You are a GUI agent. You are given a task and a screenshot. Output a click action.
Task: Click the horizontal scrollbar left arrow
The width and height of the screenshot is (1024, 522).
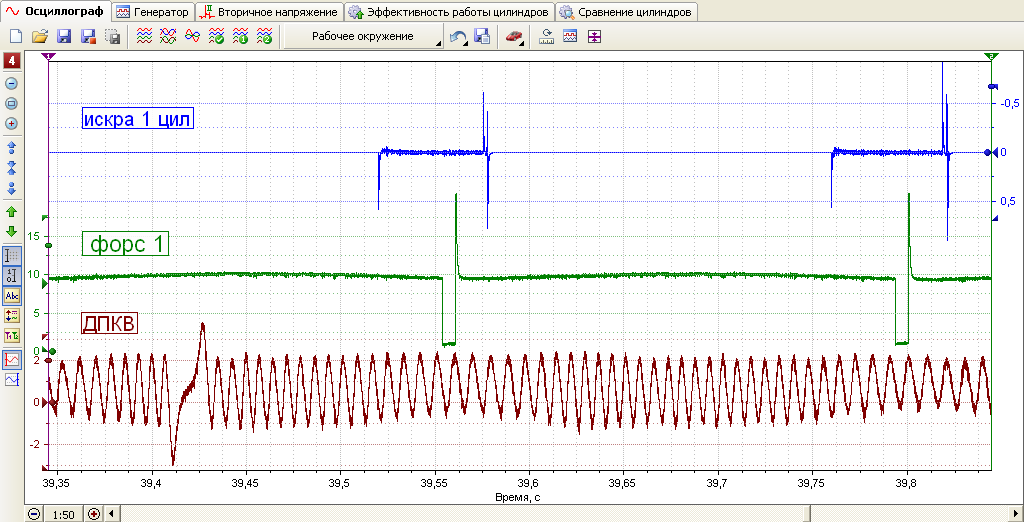pyautogui.click(x=110, y=514)
